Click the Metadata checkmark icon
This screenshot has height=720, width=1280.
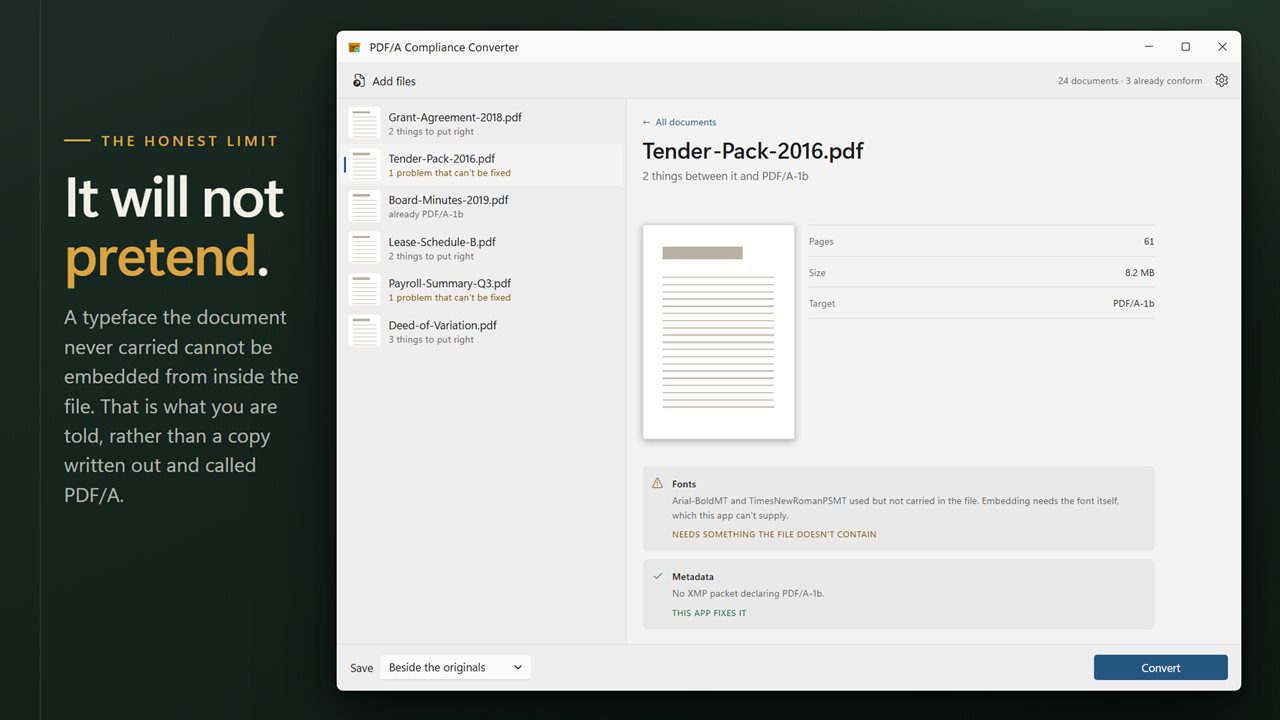tap(657, 576)
